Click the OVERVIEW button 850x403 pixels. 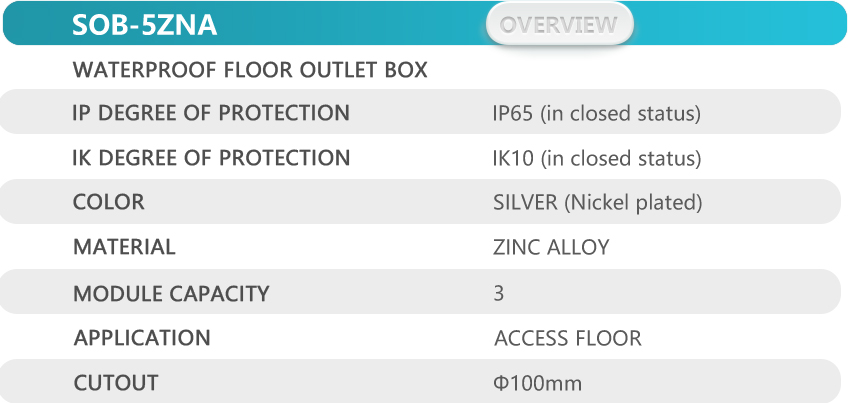[x=559, y=24]
